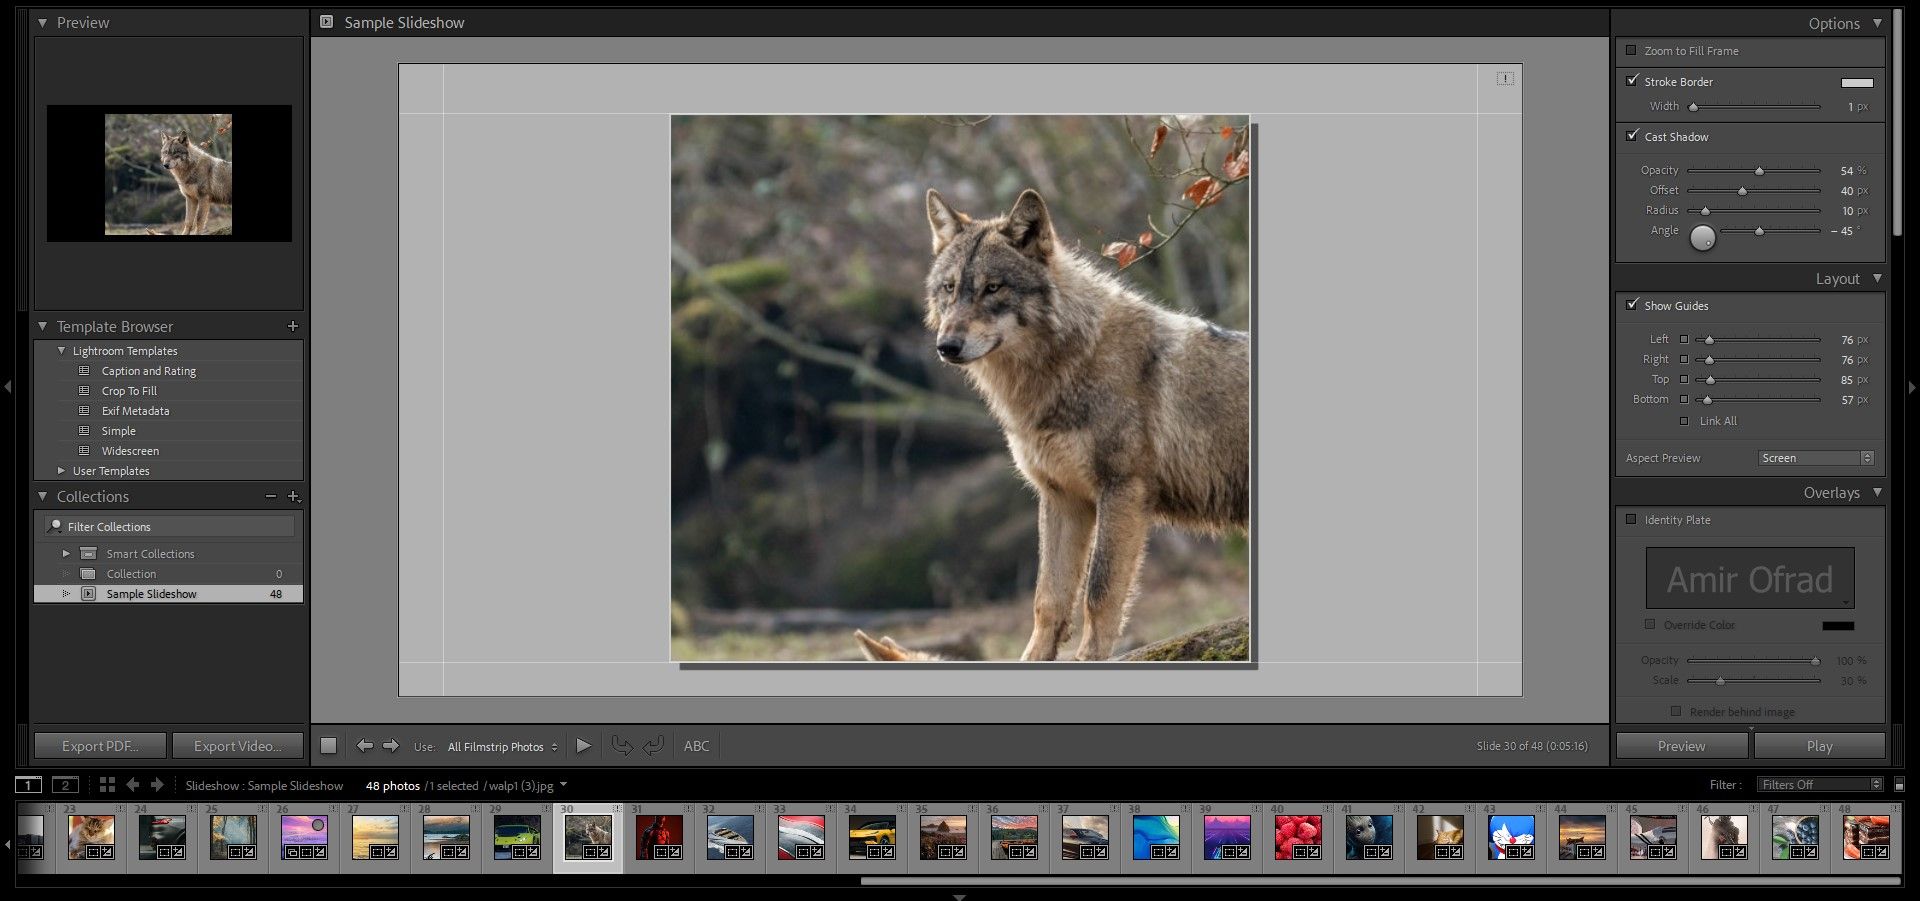1920x901 pixels.
Task: Click the warning badge on slide corner
Action: pyautogui.click(x=1505, y=78)
